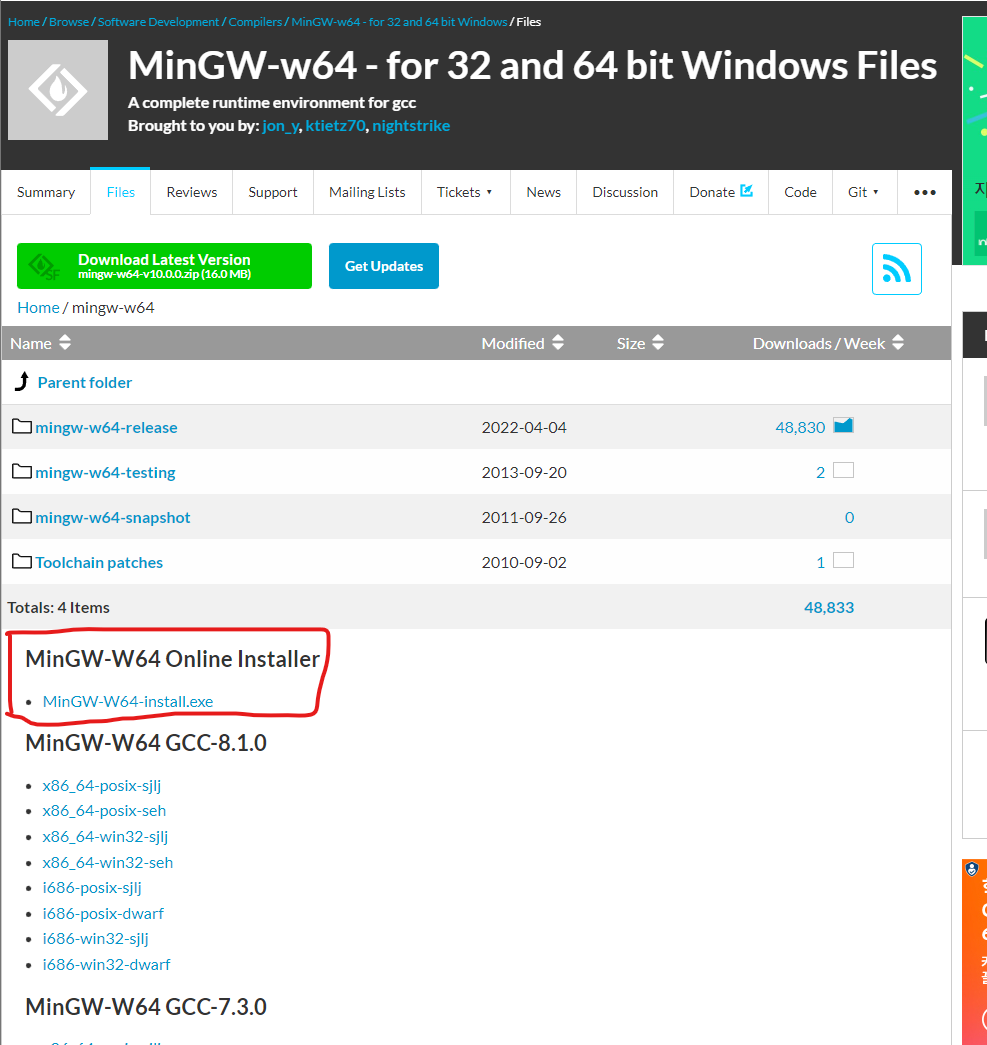Click the 2022-04-04 modified date

pos(524,427)
